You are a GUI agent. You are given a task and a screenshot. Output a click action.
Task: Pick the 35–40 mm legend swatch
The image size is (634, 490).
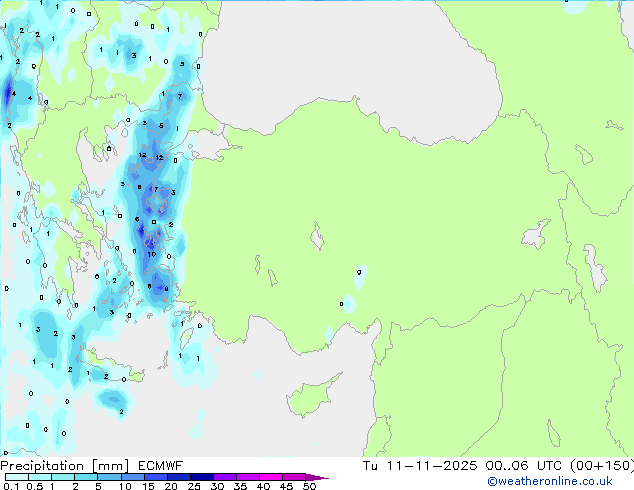pyautogui.click(x=248, y=477)
